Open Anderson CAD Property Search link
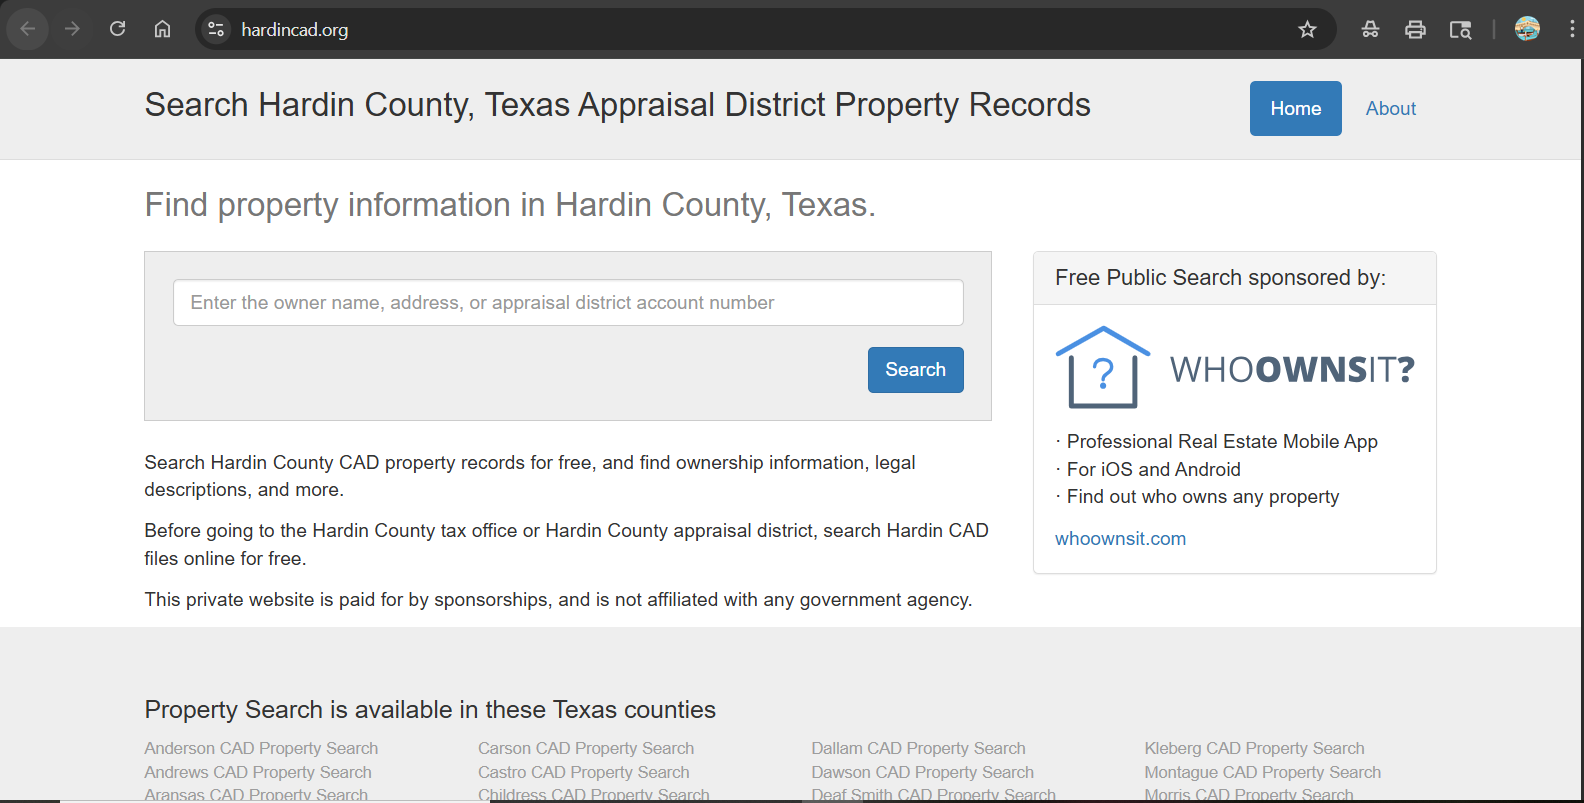This screenshot has height=803, width=1584. pos(261,748)
